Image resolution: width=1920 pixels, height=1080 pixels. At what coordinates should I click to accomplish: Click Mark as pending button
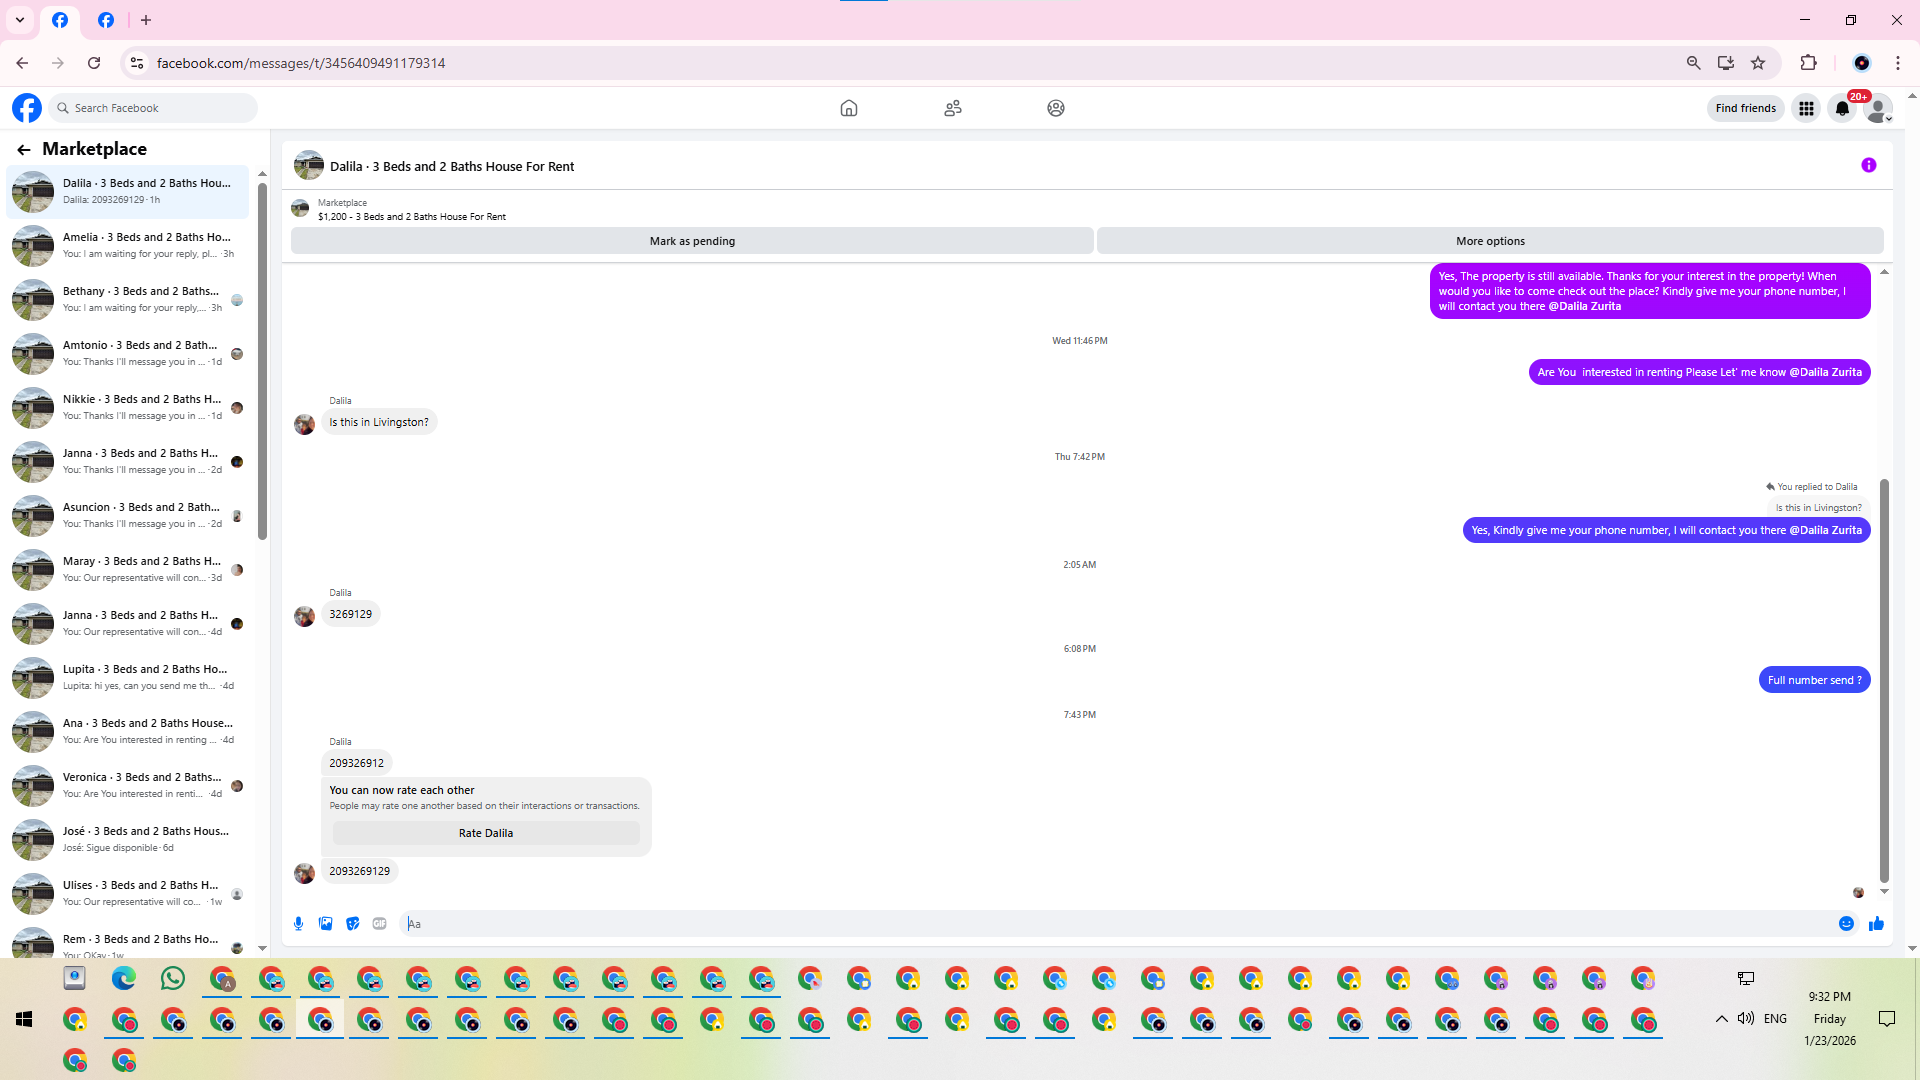click(692, 241)
